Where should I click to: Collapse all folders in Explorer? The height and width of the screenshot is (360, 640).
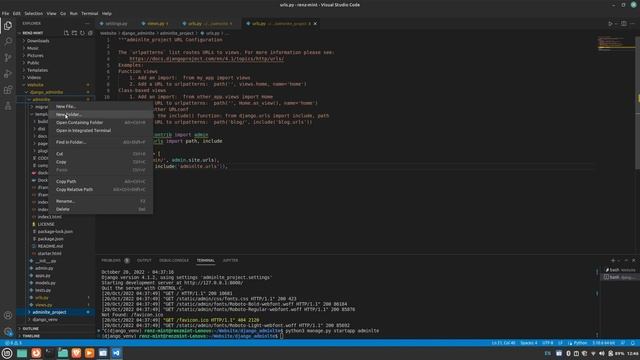click(90, 33)
